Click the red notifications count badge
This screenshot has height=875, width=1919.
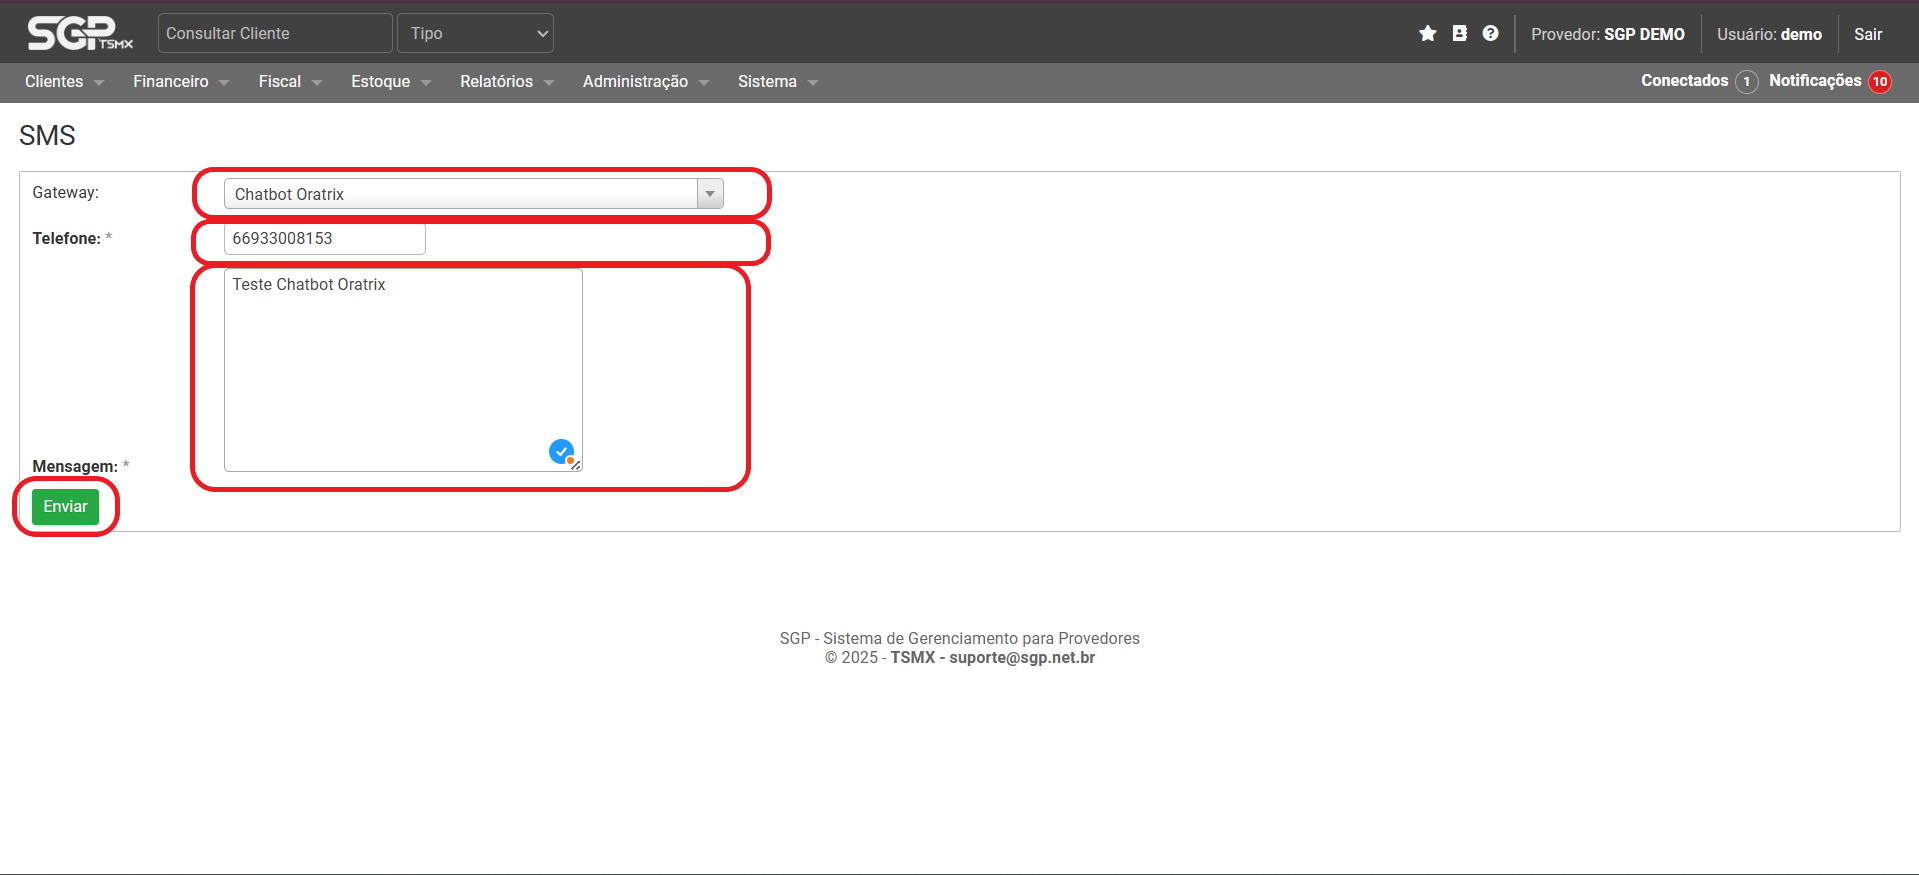(x=1880, y=82)
